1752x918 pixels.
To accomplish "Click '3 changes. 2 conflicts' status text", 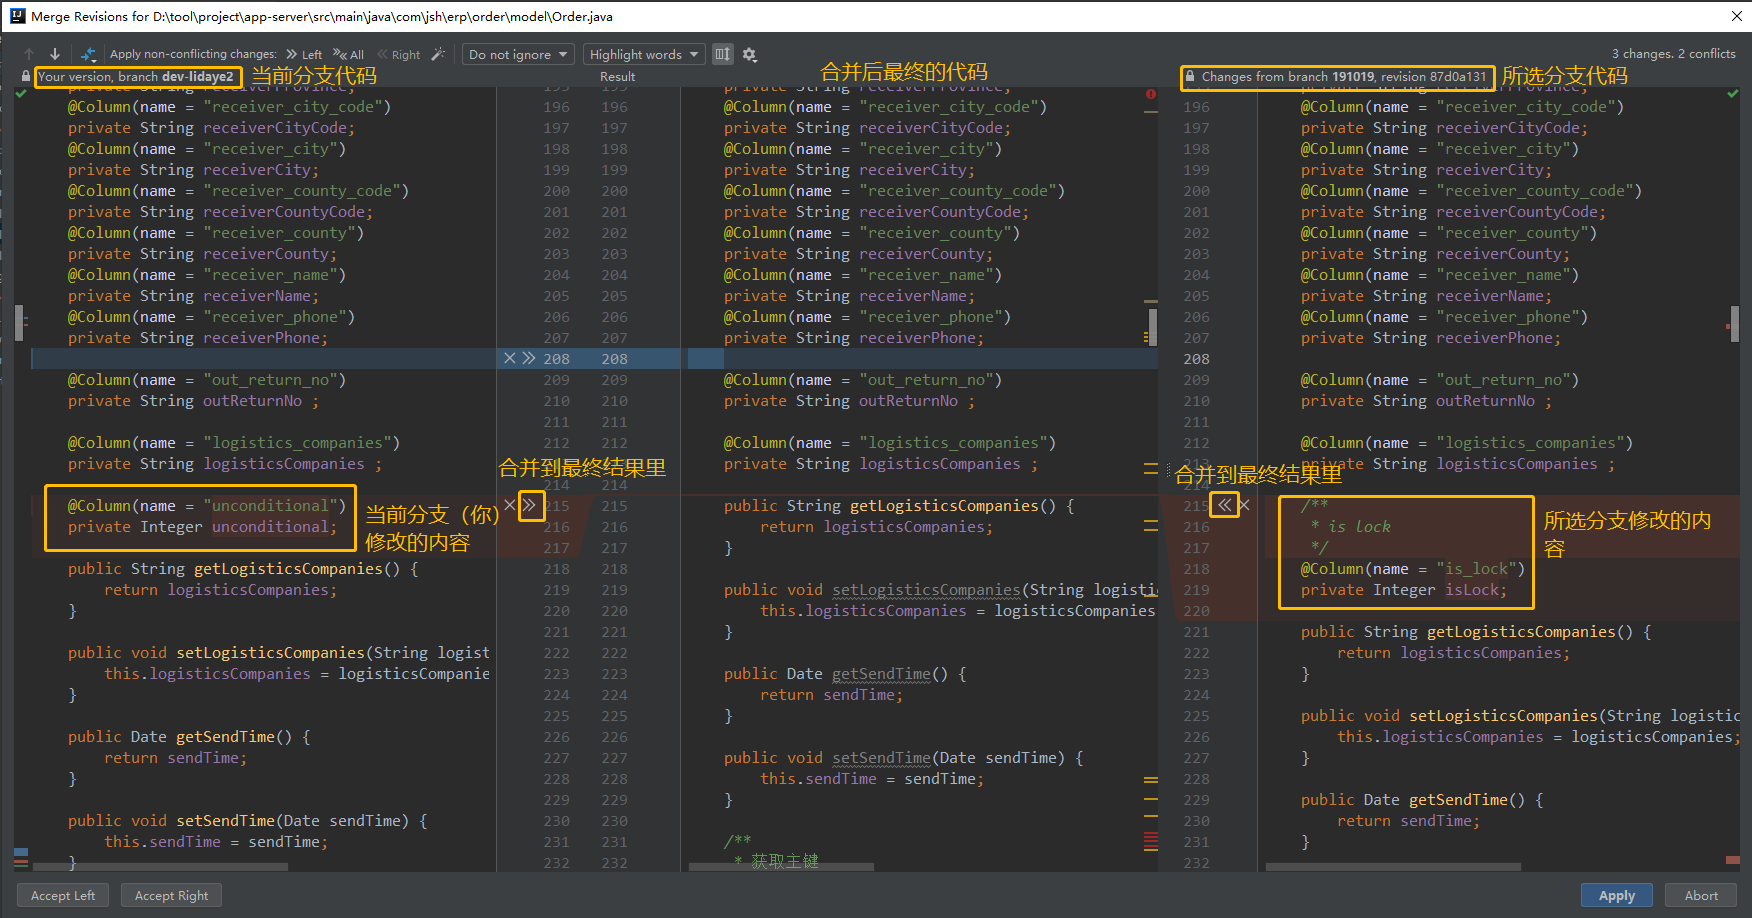I will (x=1673, y=54).
